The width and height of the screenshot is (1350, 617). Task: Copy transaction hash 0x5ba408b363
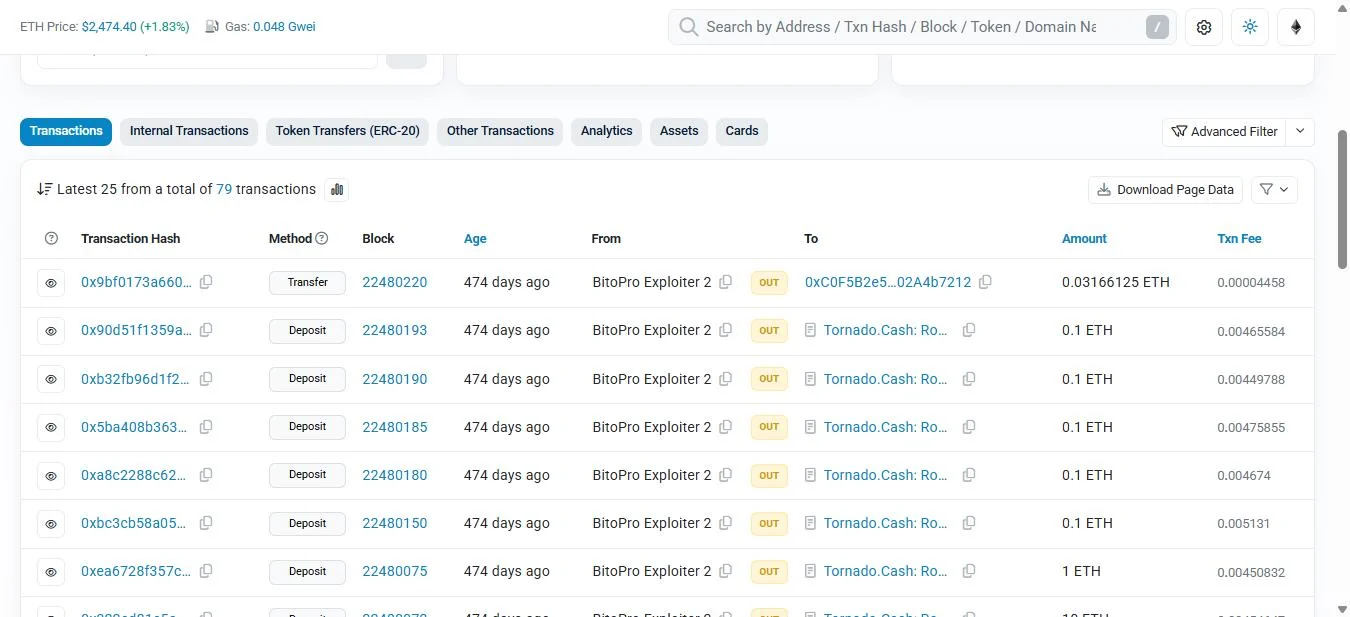206,427
